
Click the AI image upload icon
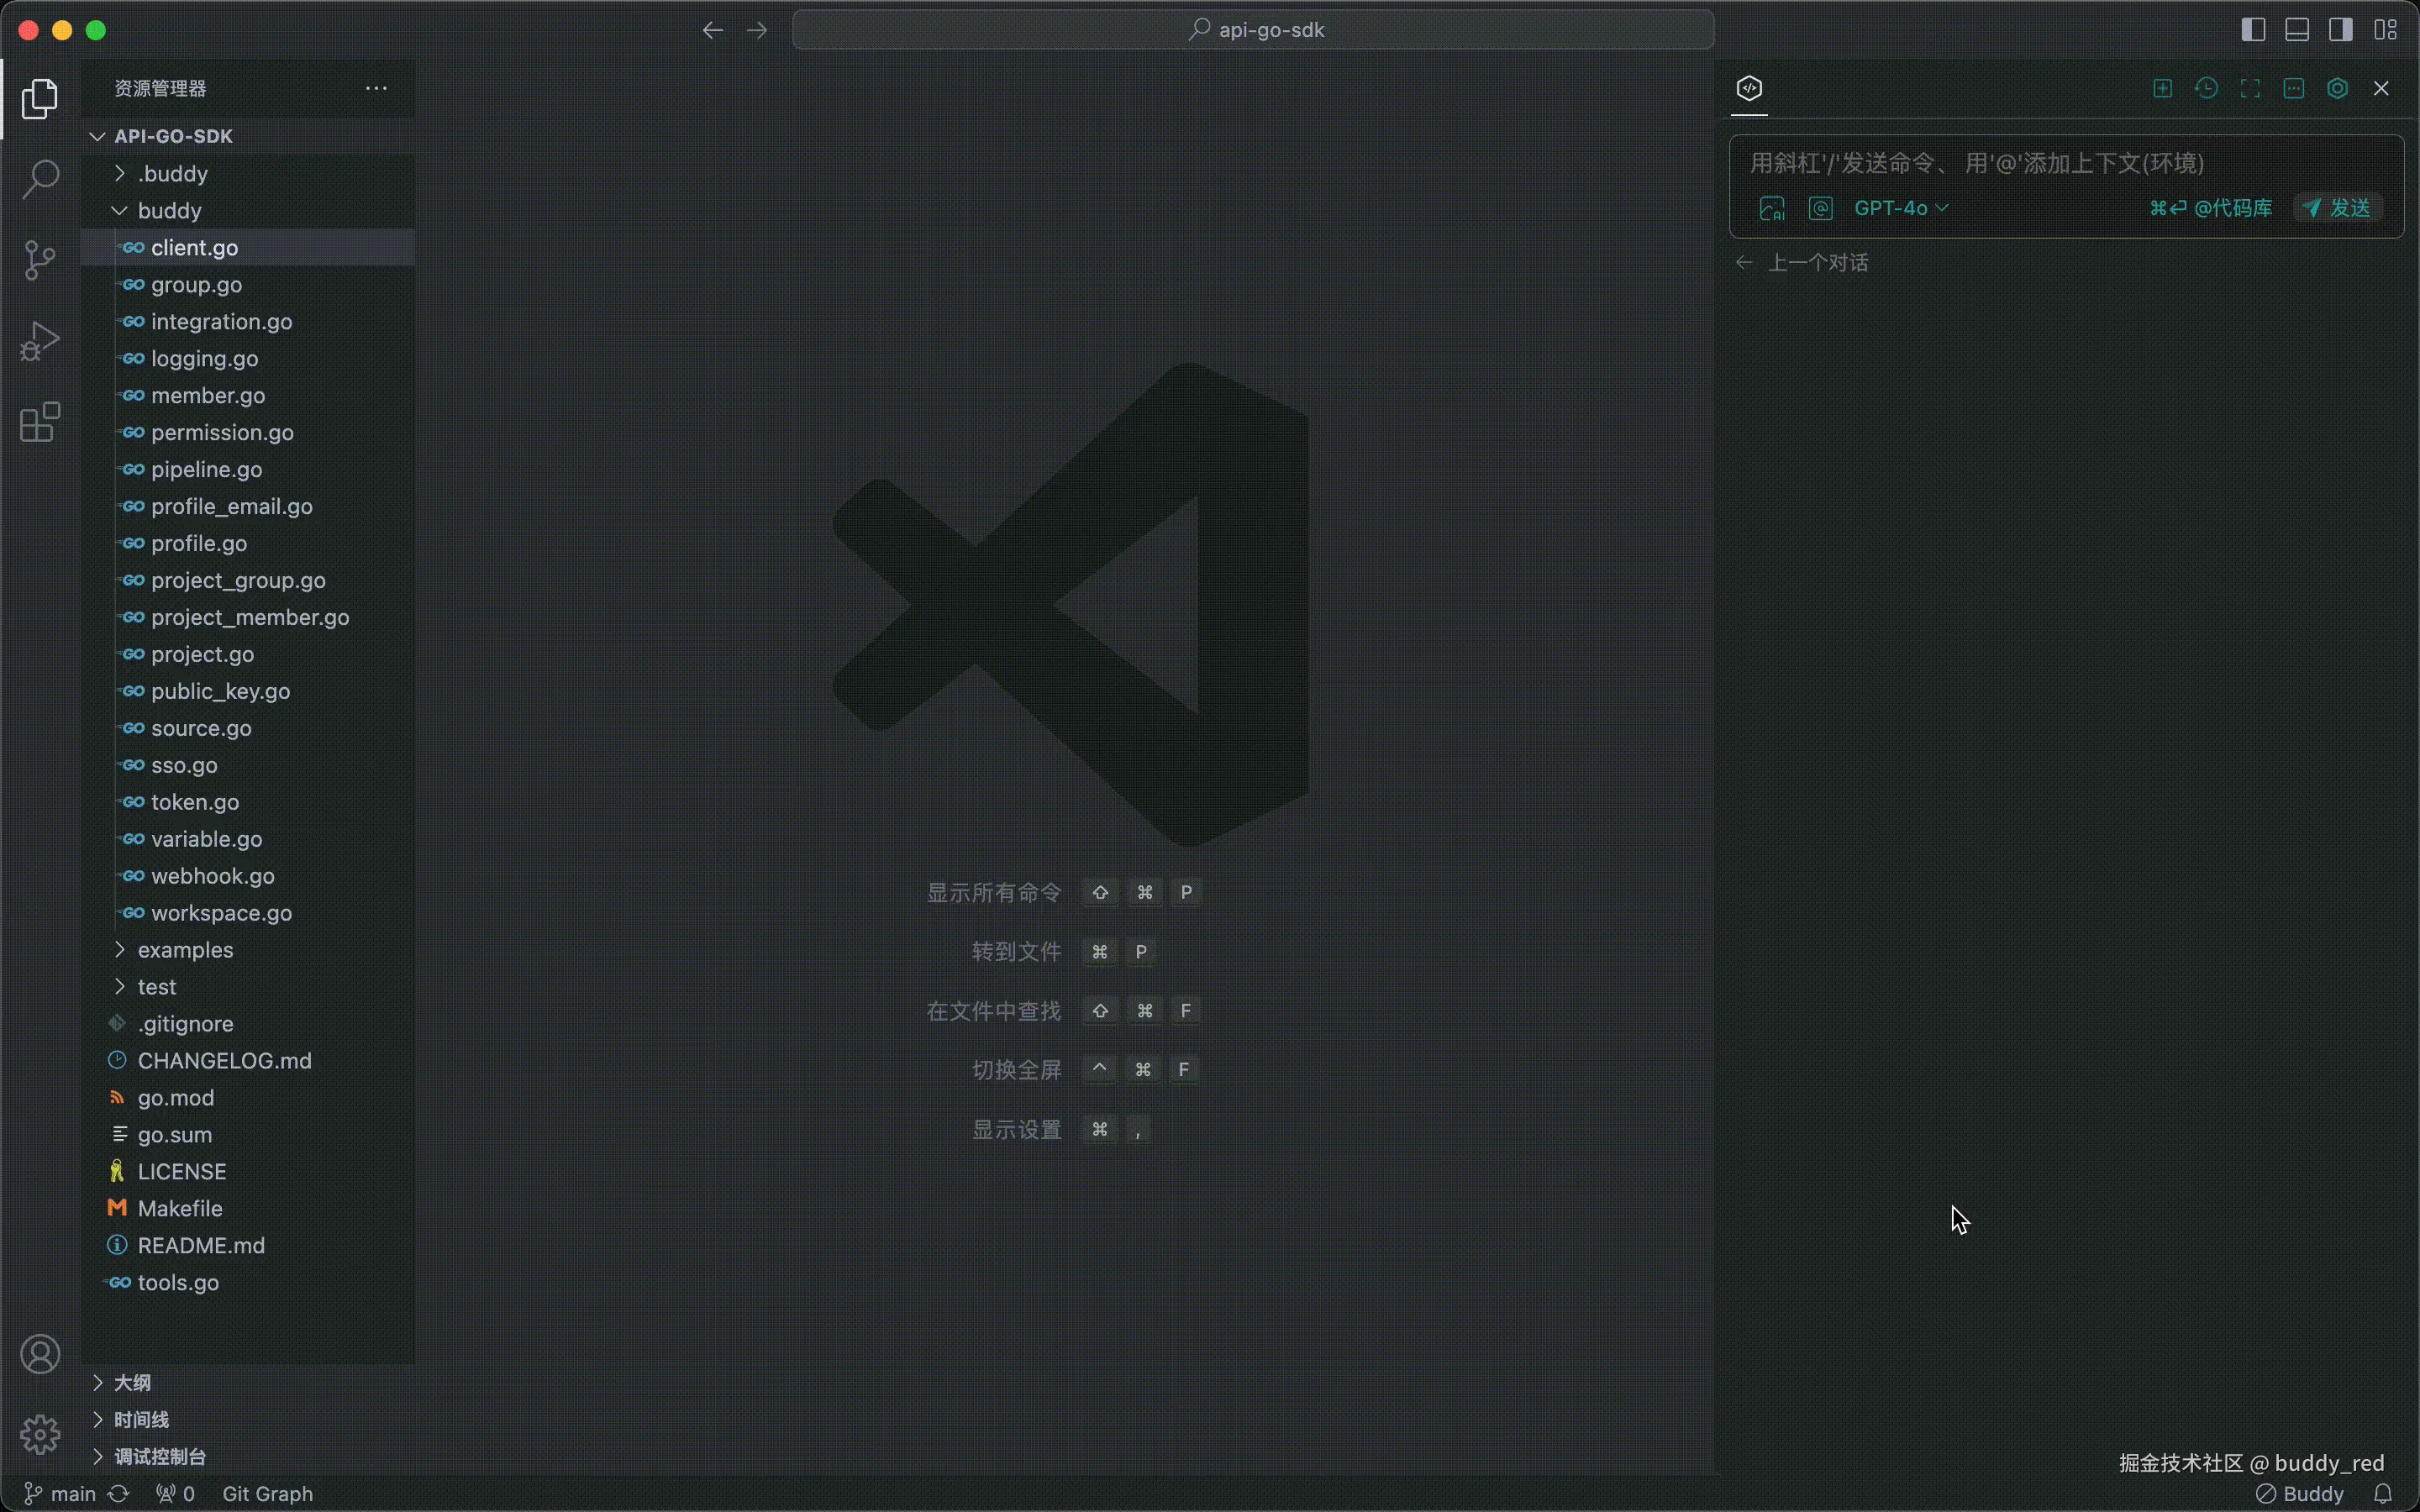point(1771,208)
